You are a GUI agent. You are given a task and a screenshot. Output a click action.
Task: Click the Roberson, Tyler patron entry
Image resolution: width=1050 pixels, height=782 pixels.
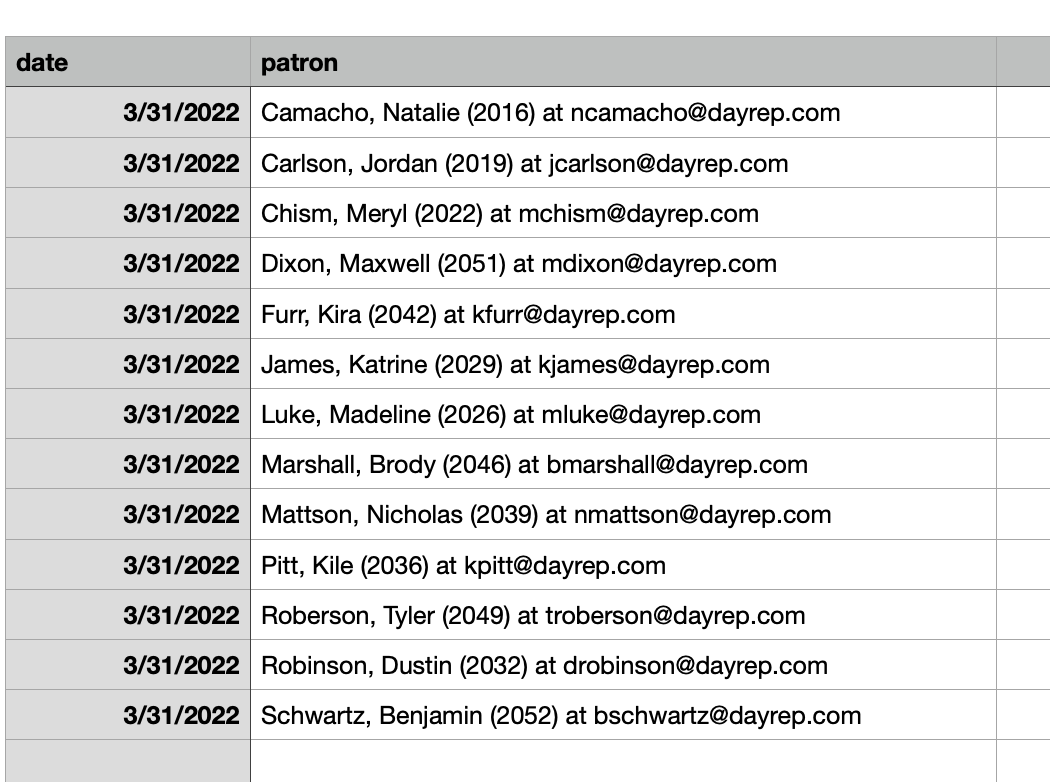tap(533, 615)
